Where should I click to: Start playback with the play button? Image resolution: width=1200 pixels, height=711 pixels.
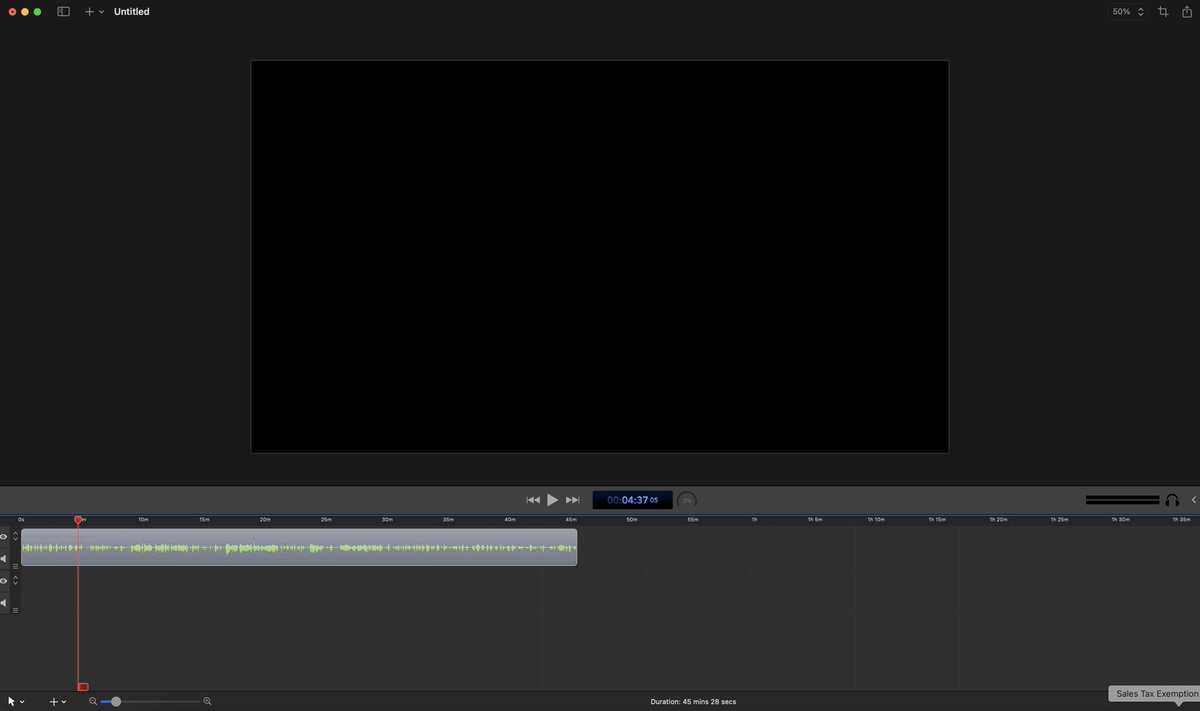(553, 500)
